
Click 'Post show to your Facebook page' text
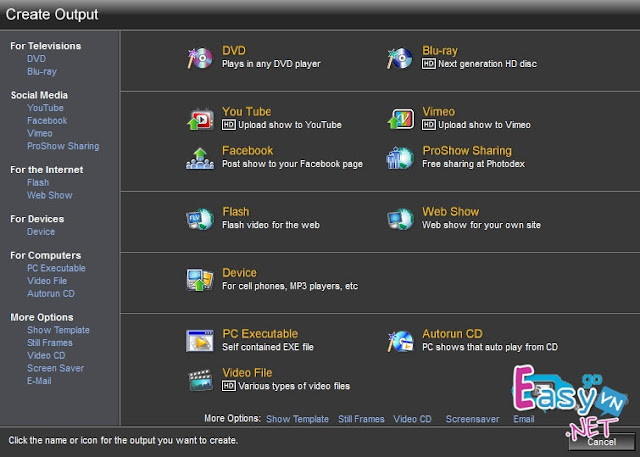pos(292,164)
